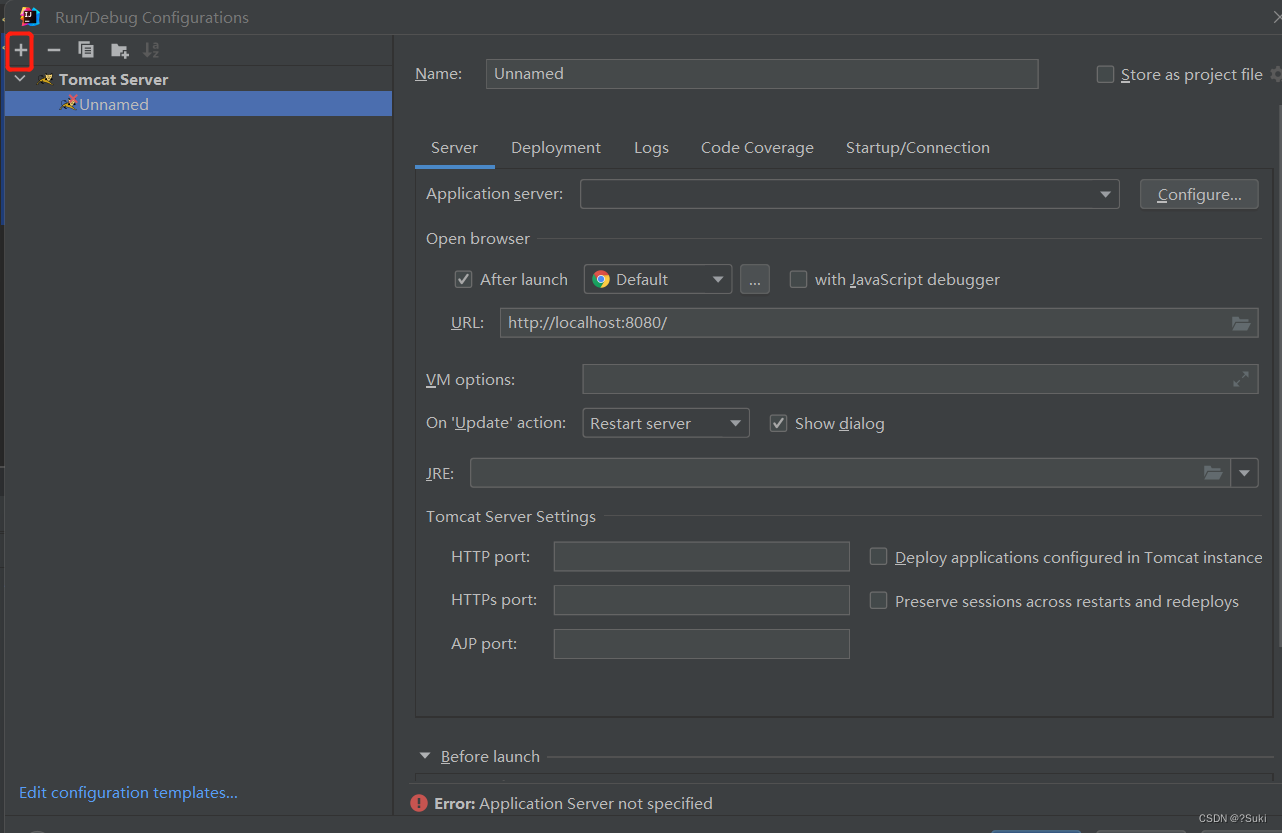Click the Configure... button
This screenshot has width=1282, height=833.
click(1199, 194)
